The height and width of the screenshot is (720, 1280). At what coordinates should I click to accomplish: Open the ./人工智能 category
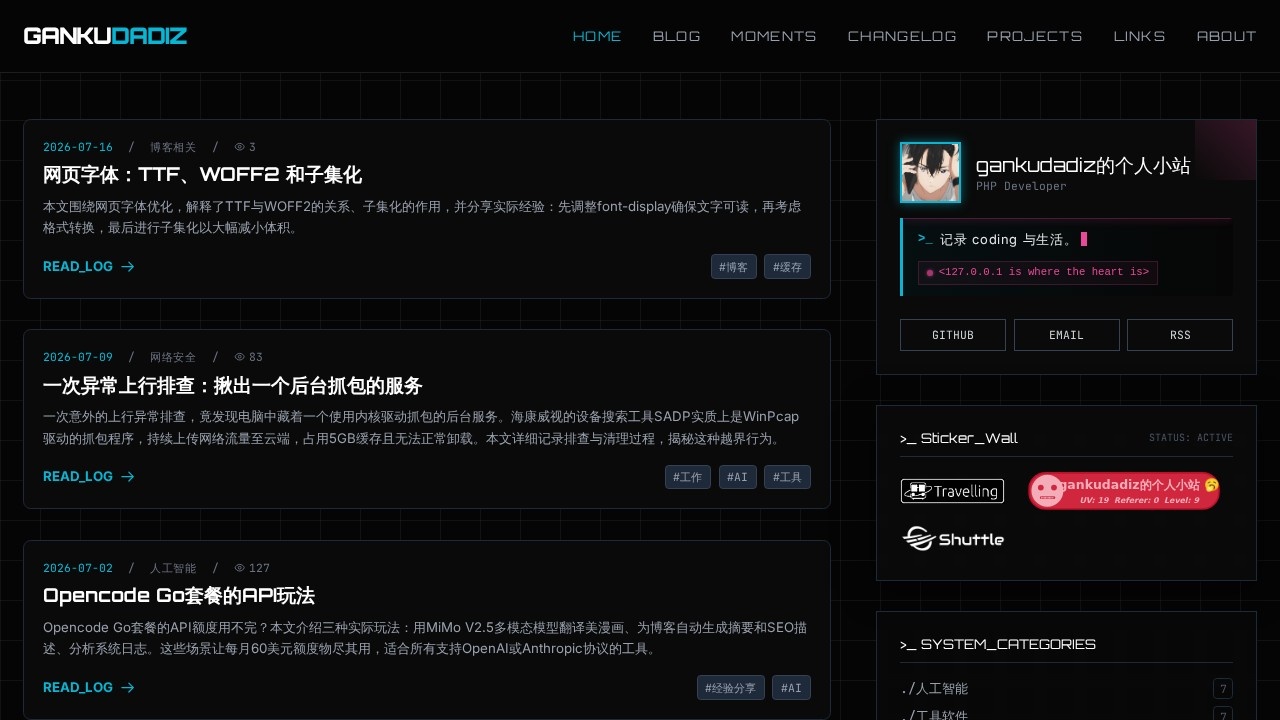pyautogui.click(x=934, y=689)
